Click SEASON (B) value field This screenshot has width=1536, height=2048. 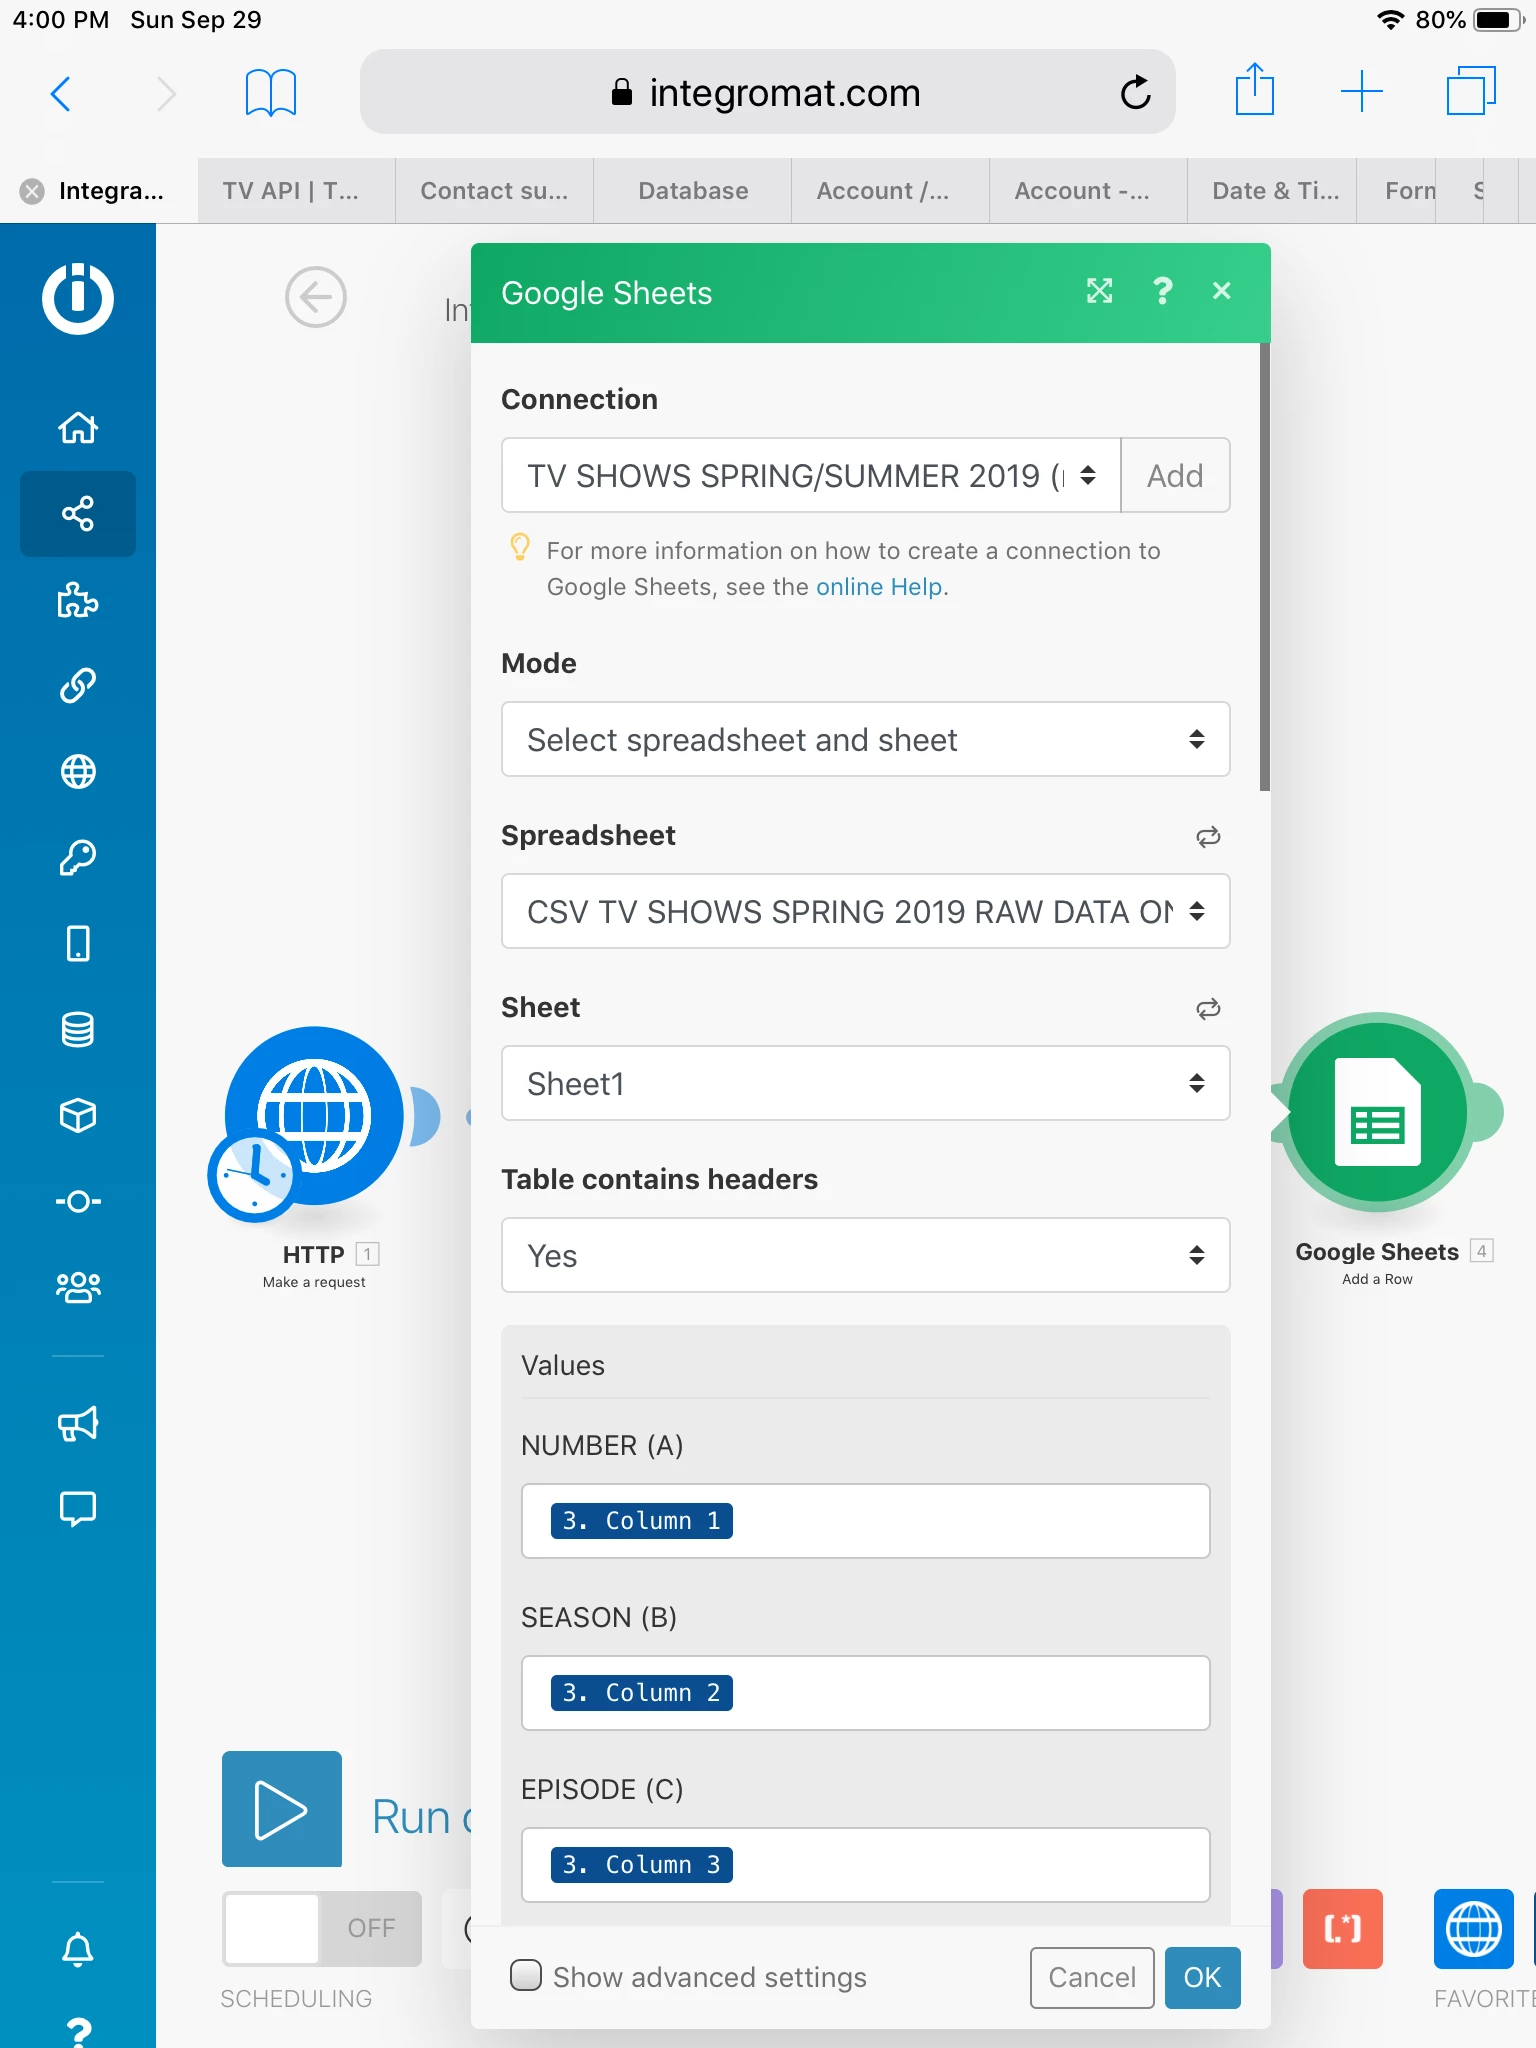click(x=866, y=1693)
